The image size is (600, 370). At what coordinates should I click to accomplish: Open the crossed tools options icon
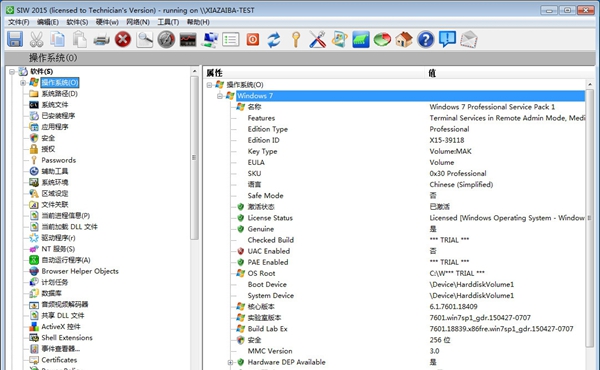[317, 39]
